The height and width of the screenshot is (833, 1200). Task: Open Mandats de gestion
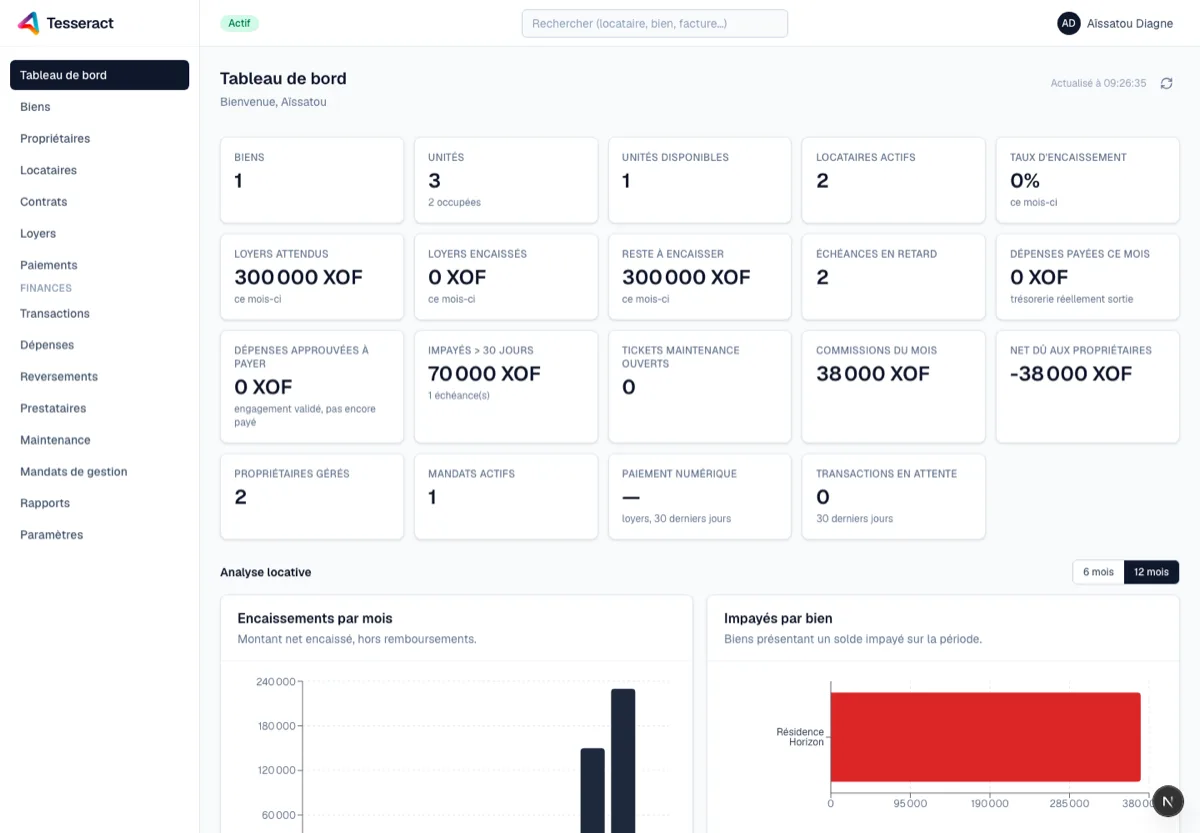99,472
